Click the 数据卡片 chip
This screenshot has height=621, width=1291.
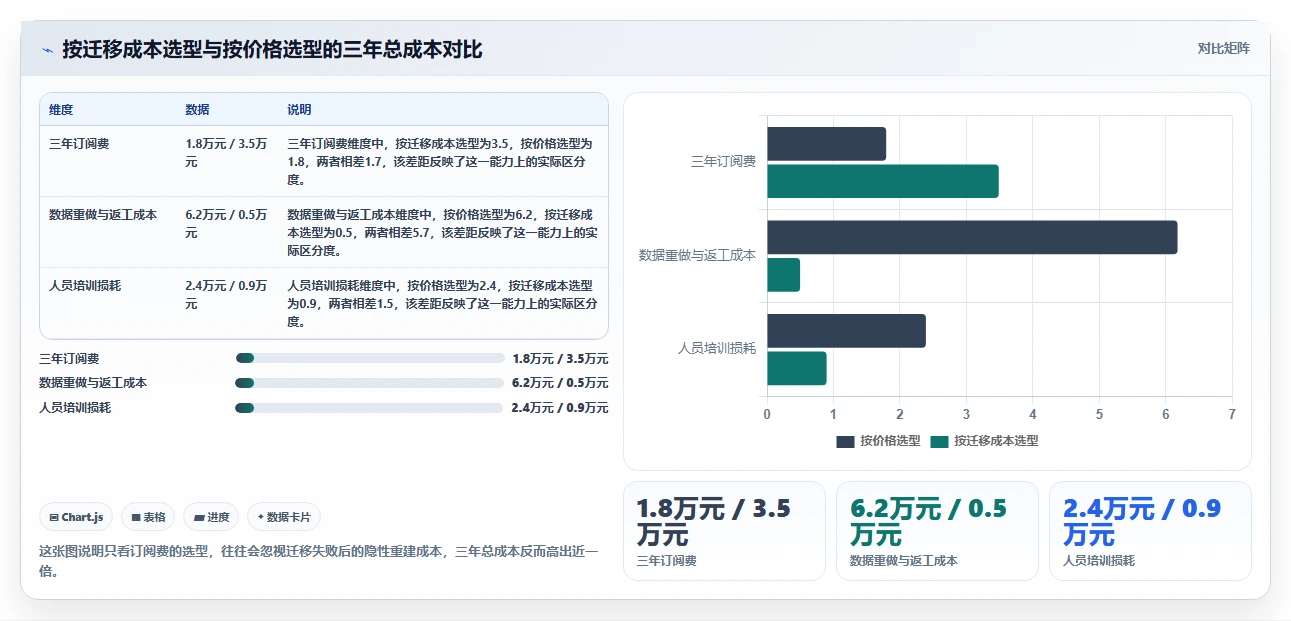point(284,517)
